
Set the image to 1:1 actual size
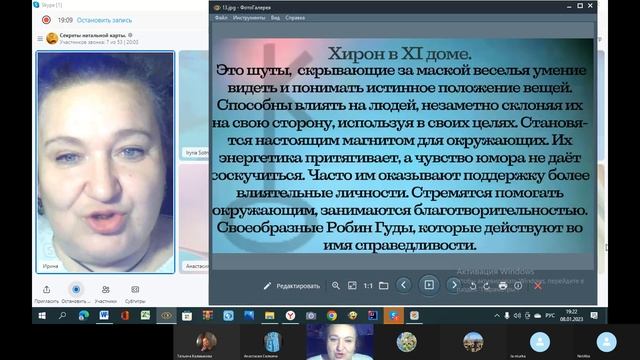point(368,286)
